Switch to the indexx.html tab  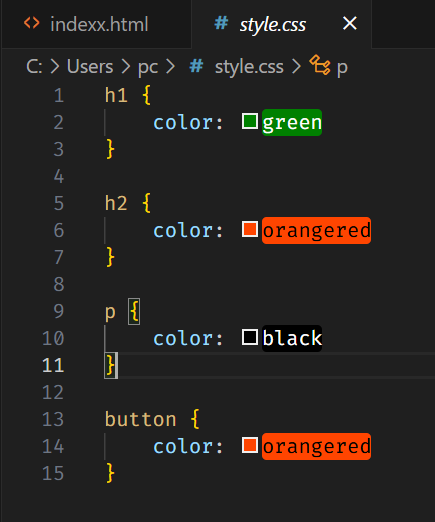96,24
